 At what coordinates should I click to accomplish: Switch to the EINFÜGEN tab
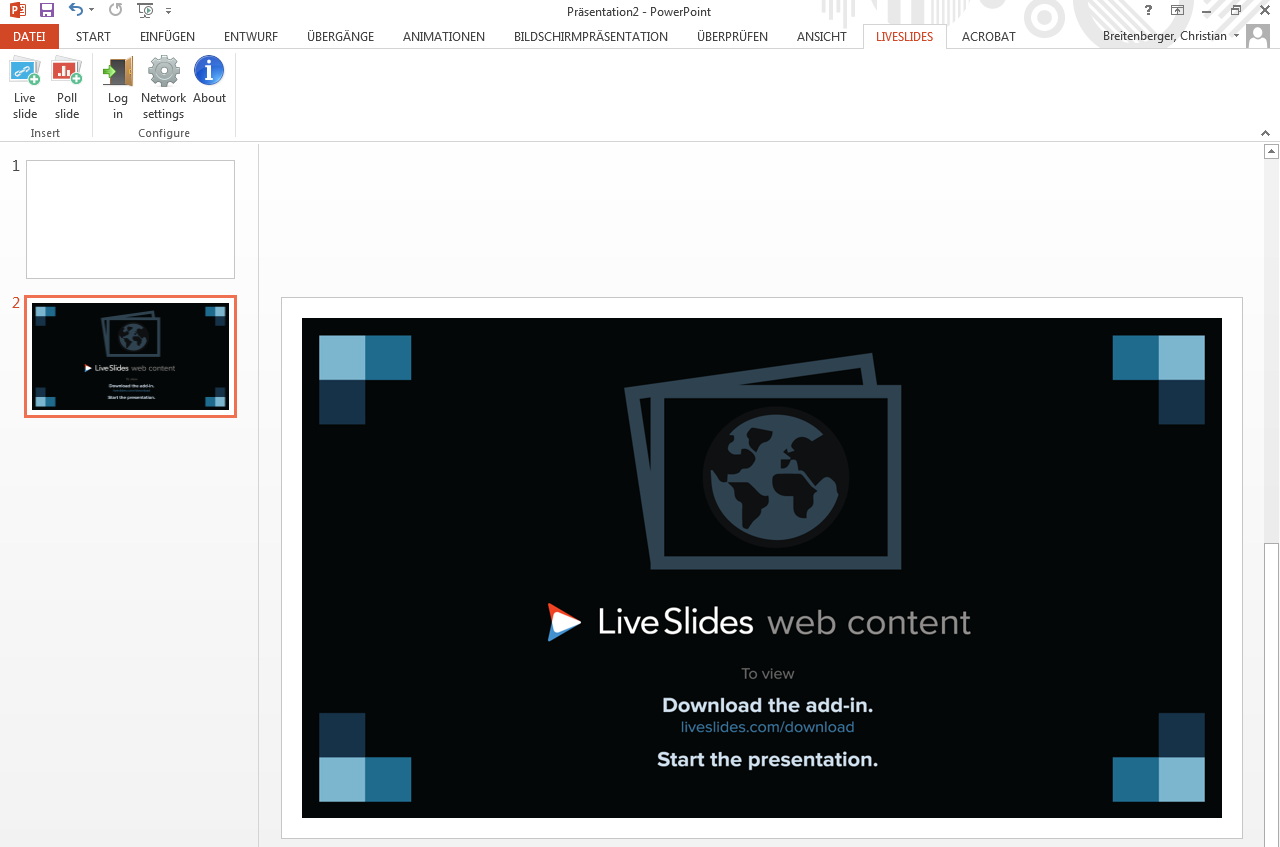click(x=167, y=36)
